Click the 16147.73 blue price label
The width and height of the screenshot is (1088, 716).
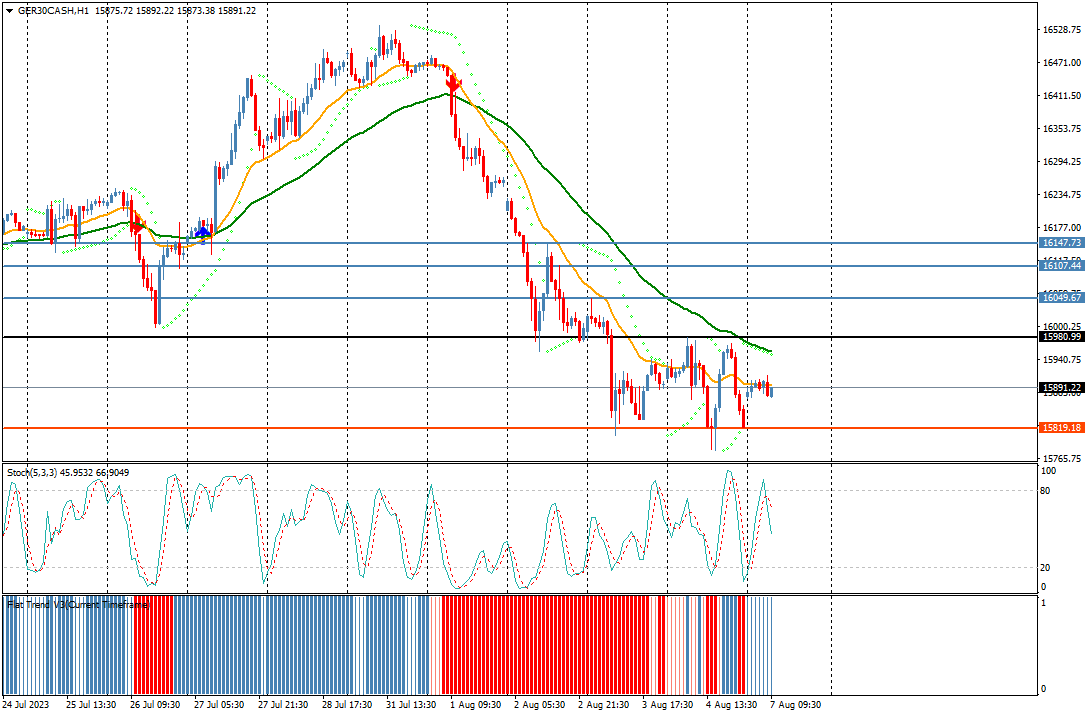(x=1062, y=243)
